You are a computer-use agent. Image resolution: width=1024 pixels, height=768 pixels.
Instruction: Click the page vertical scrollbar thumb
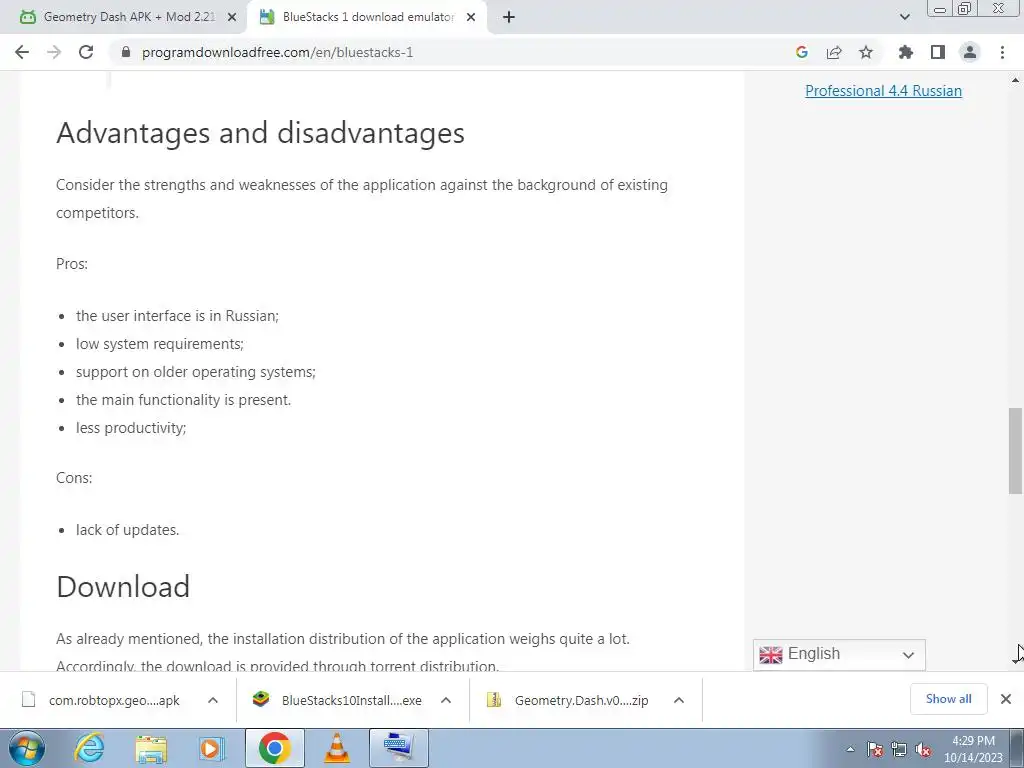pos(1015,451)
